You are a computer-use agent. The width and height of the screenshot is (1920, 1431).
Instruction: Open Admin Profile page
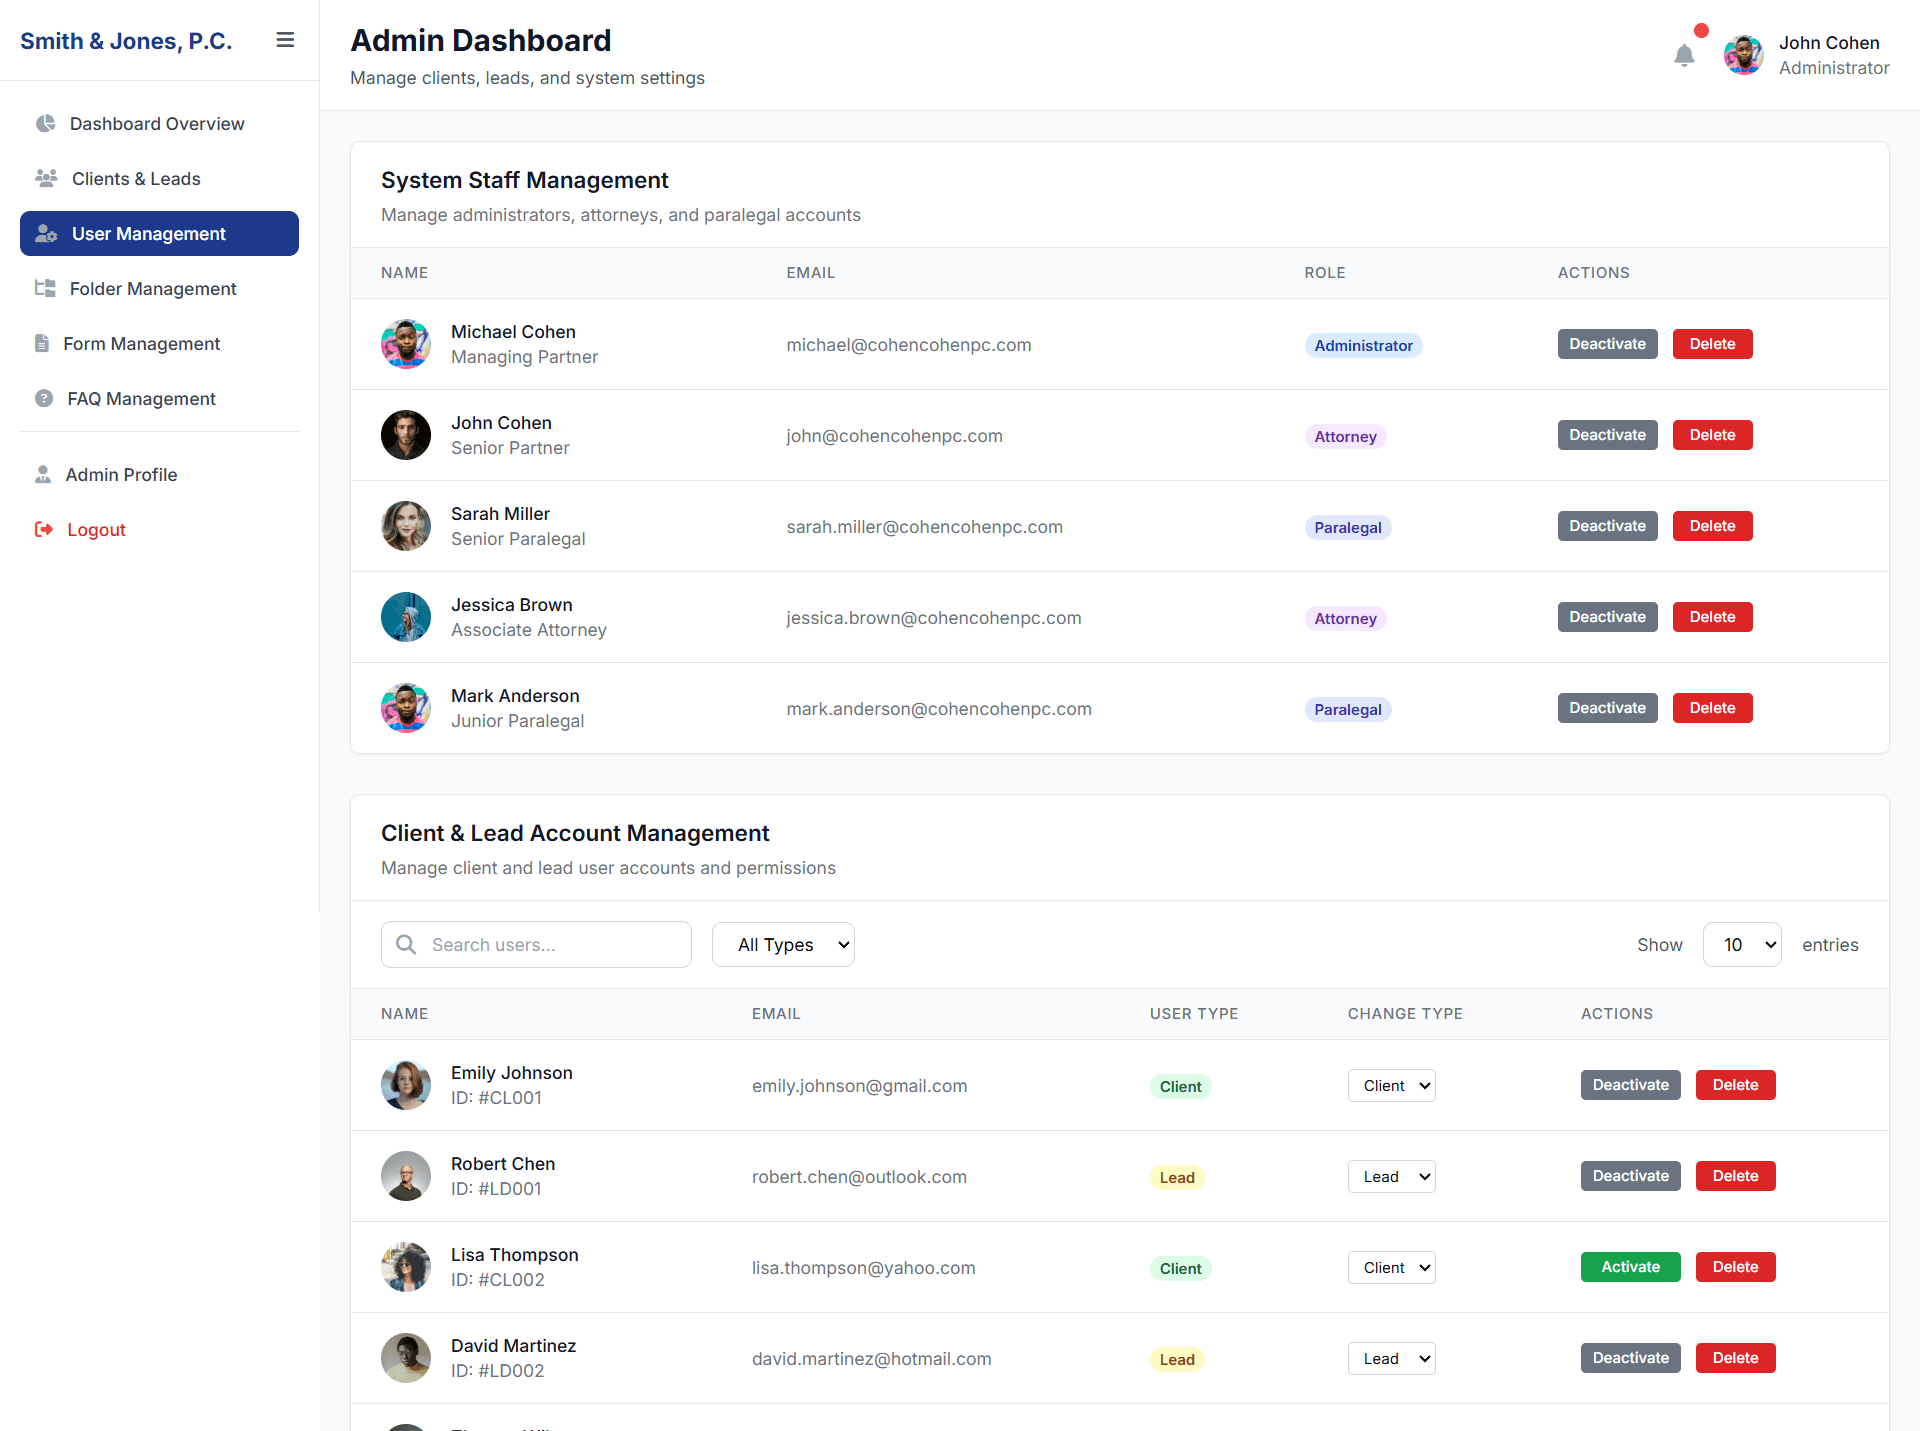point(159,475)
